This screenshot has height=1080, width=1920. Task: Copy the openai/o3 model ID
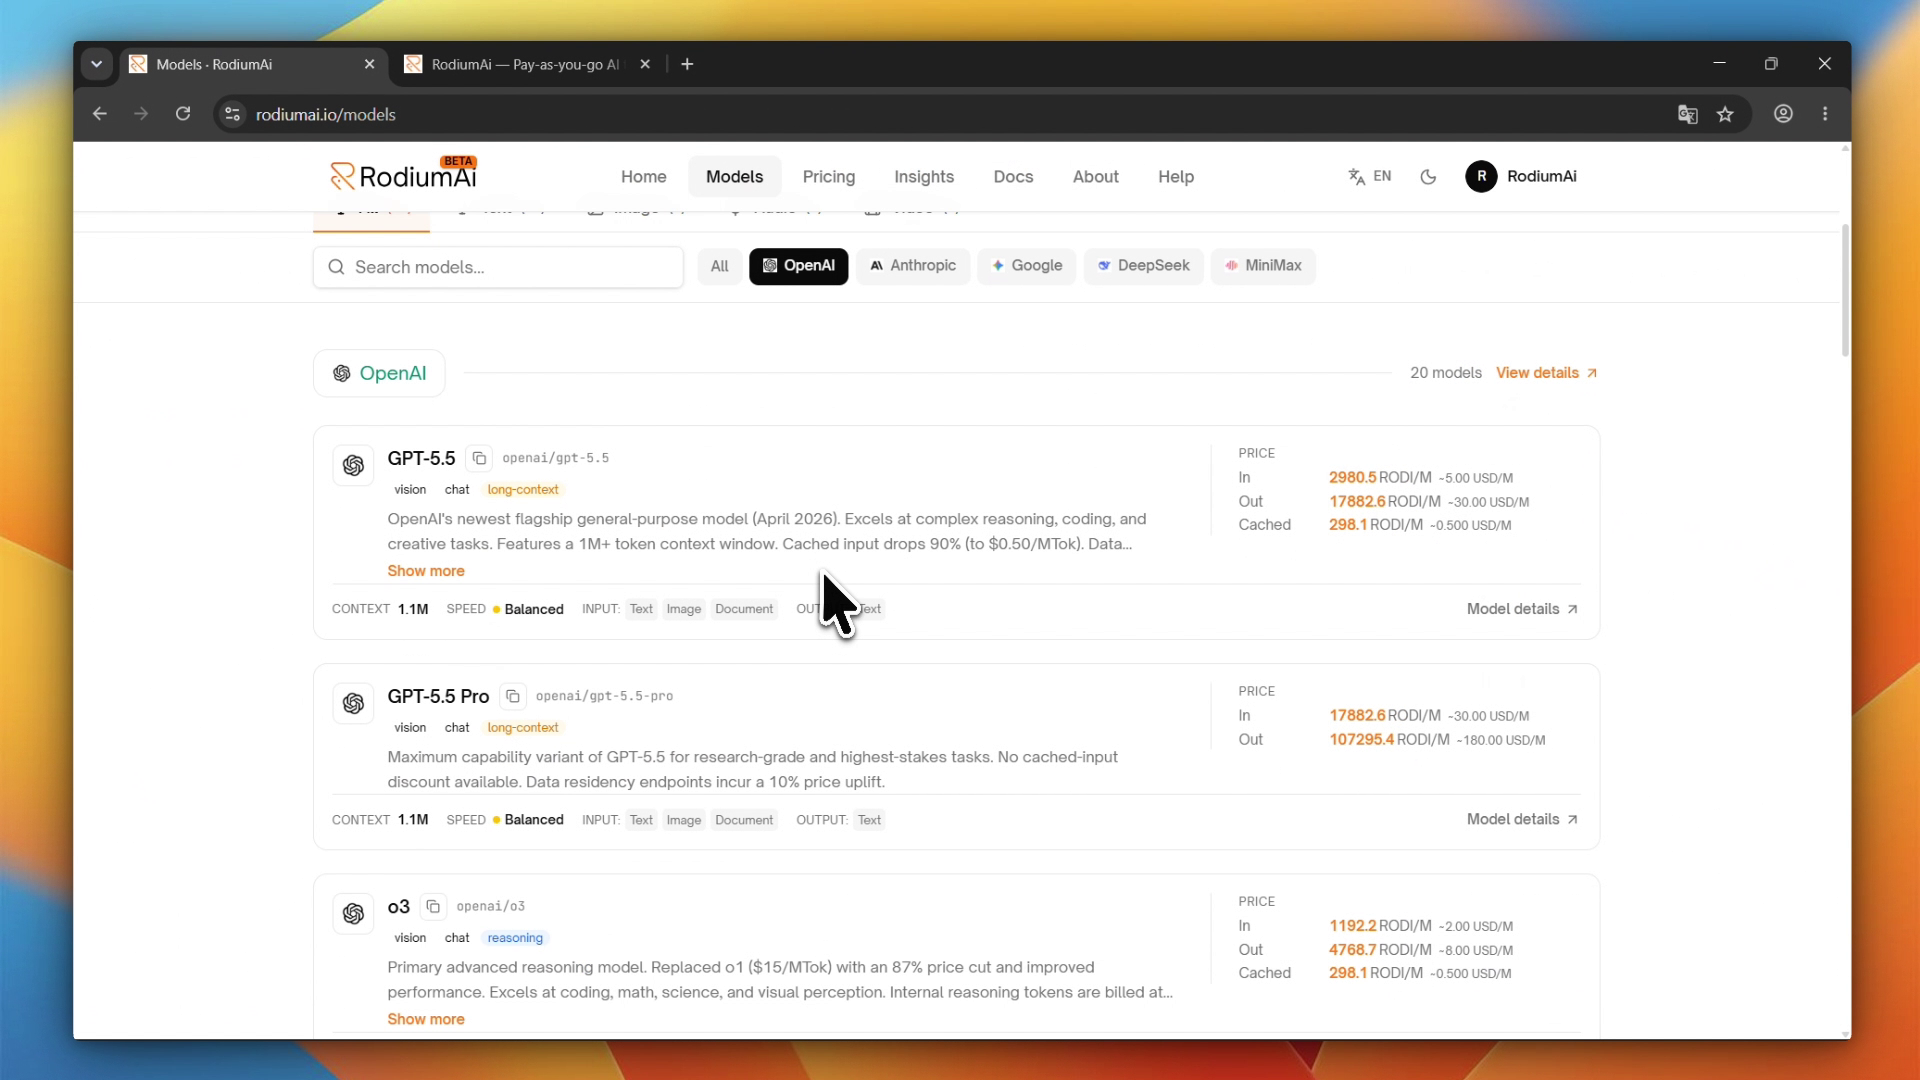point(433,906)
